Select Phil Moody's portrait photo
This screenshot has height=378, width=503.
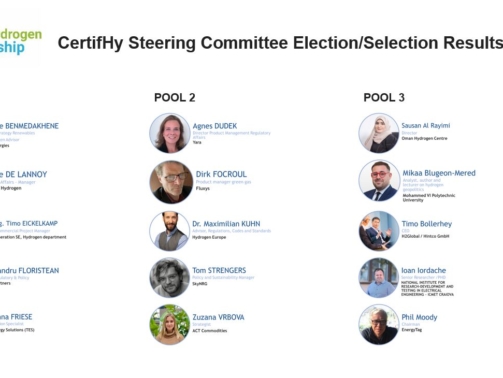(379, 324)
